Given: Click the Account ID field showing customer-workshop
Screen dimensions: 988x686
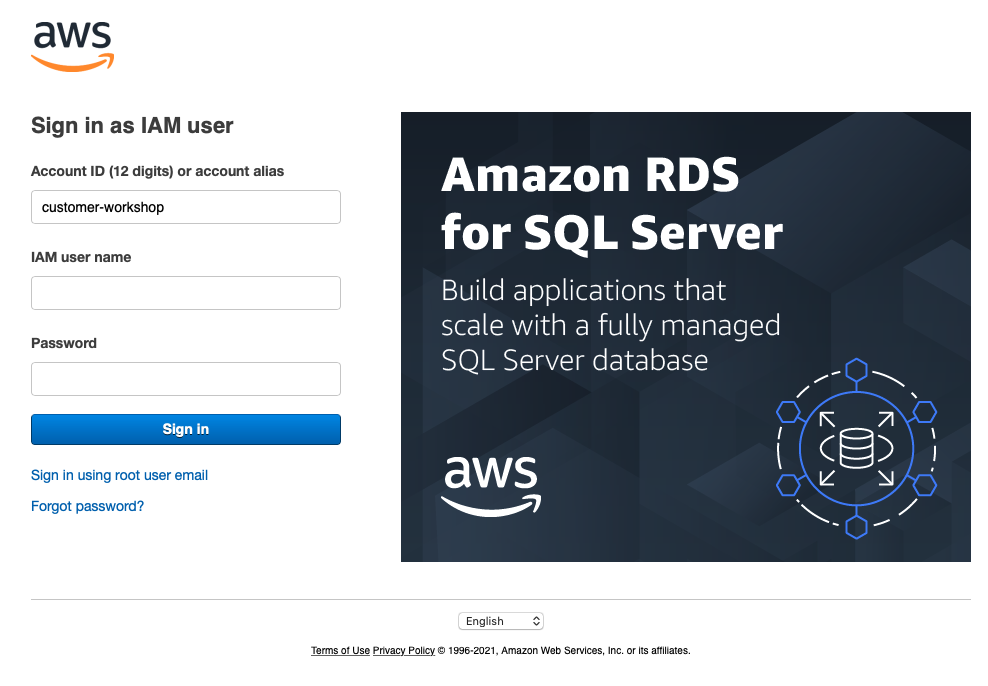Looking at the screenshot, I should coord(185,207).
